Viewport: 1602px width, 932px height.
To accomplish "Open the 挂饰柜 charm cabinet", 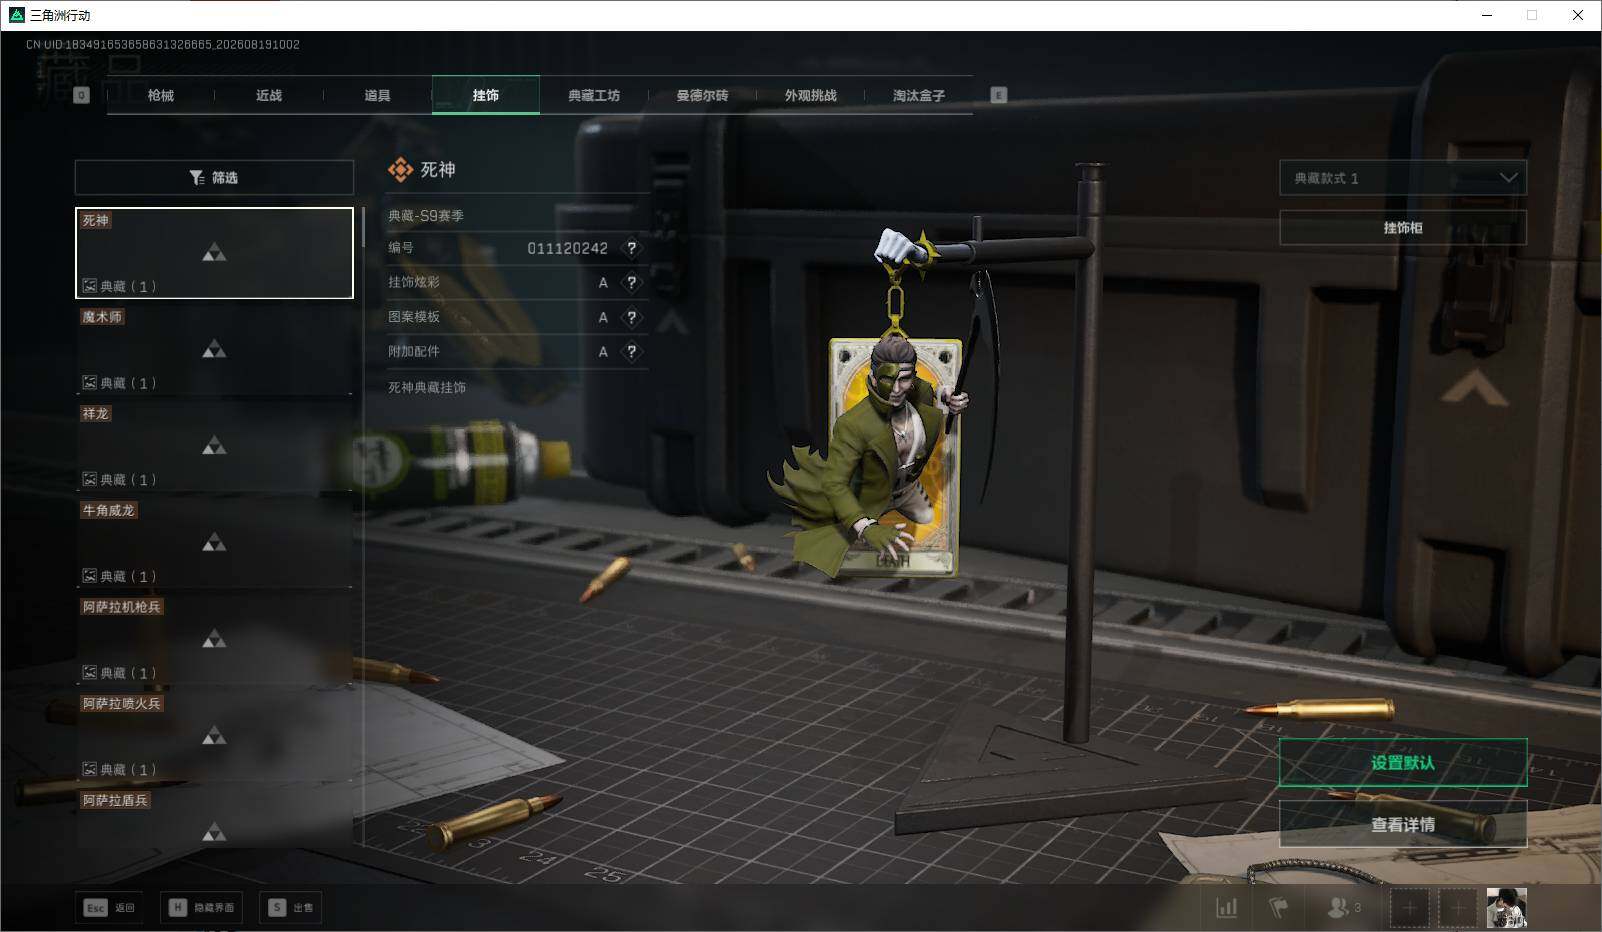I will tap(1403, 228).
